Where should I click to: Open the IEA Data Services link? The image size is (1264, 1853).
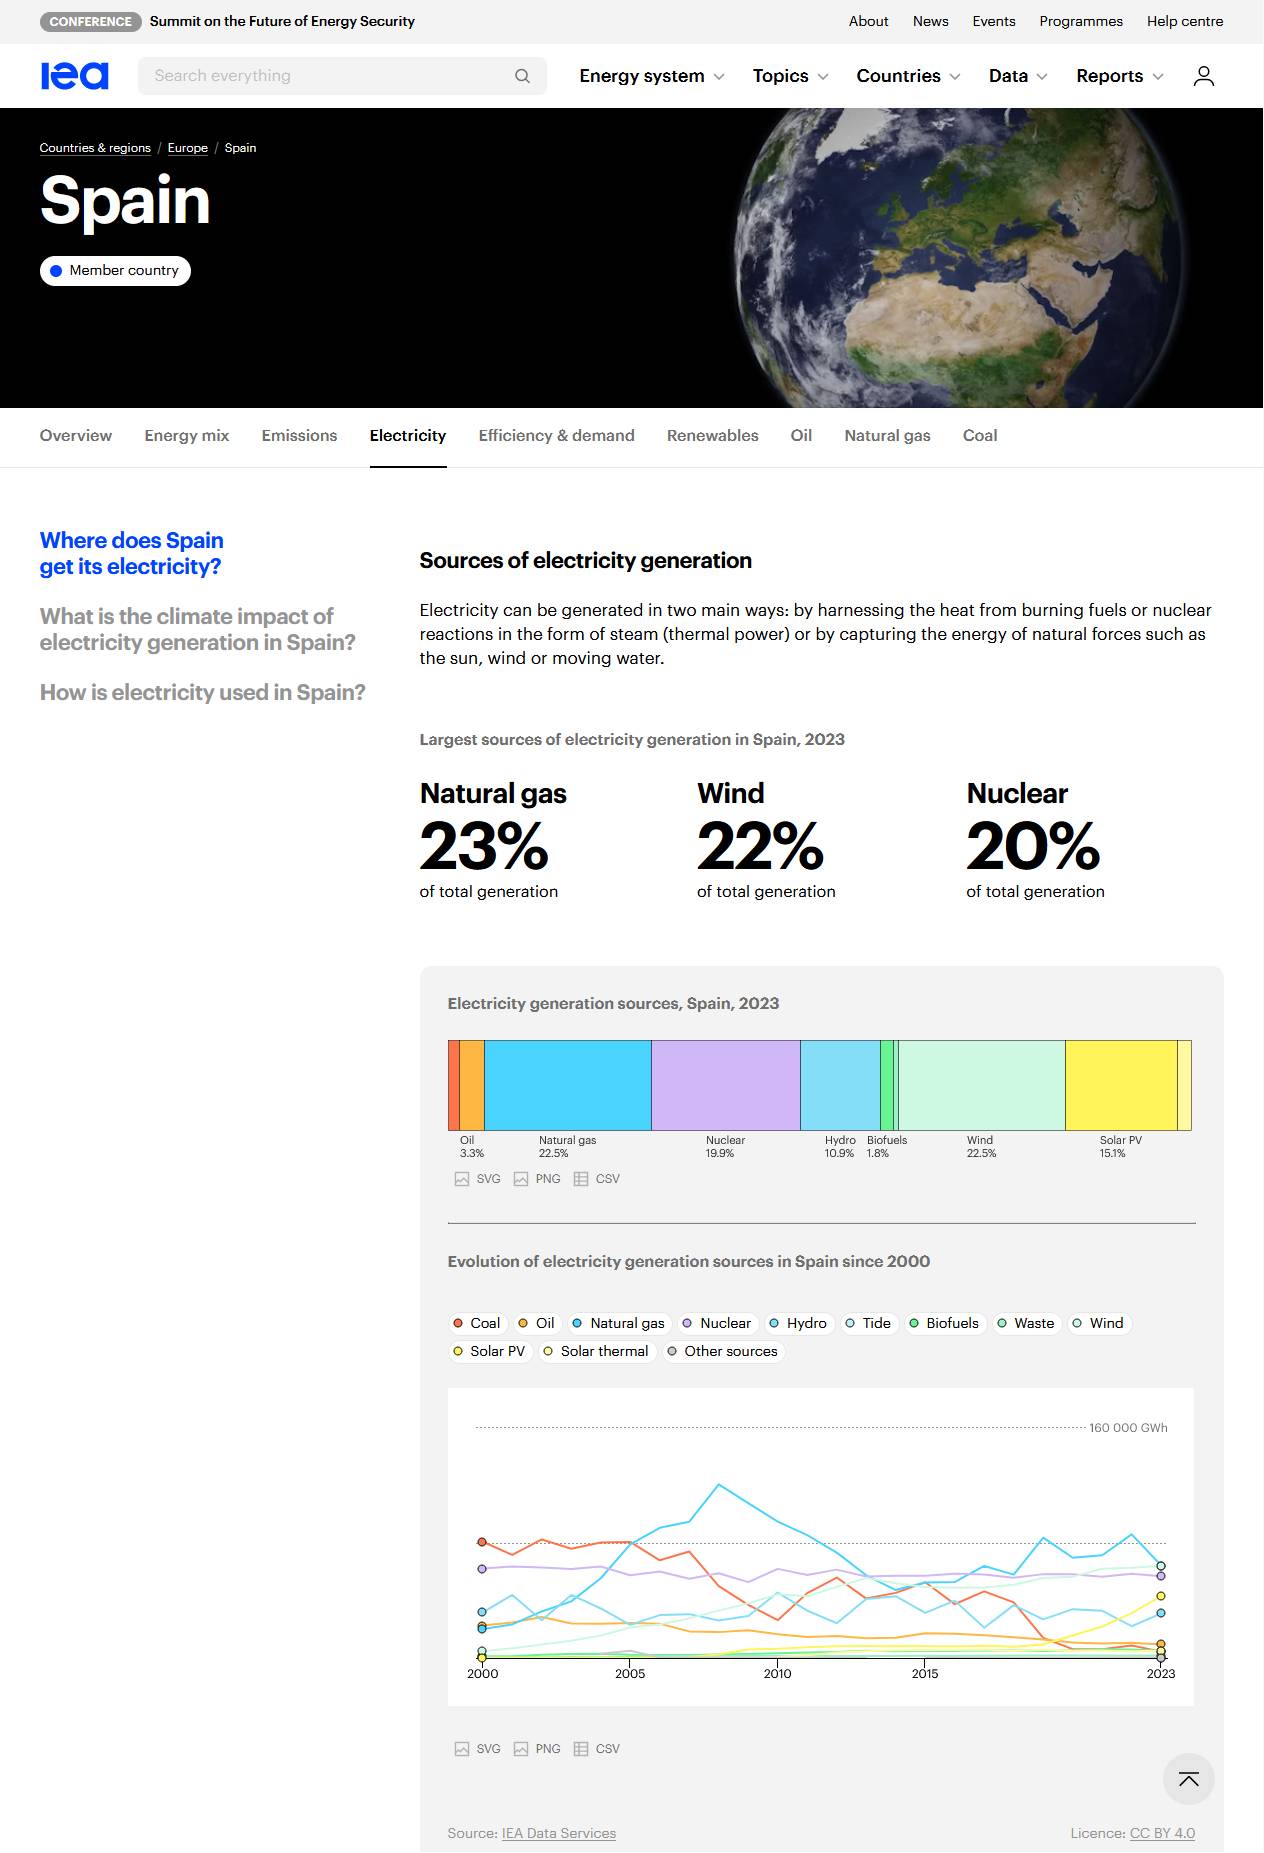coord(559,1833)
